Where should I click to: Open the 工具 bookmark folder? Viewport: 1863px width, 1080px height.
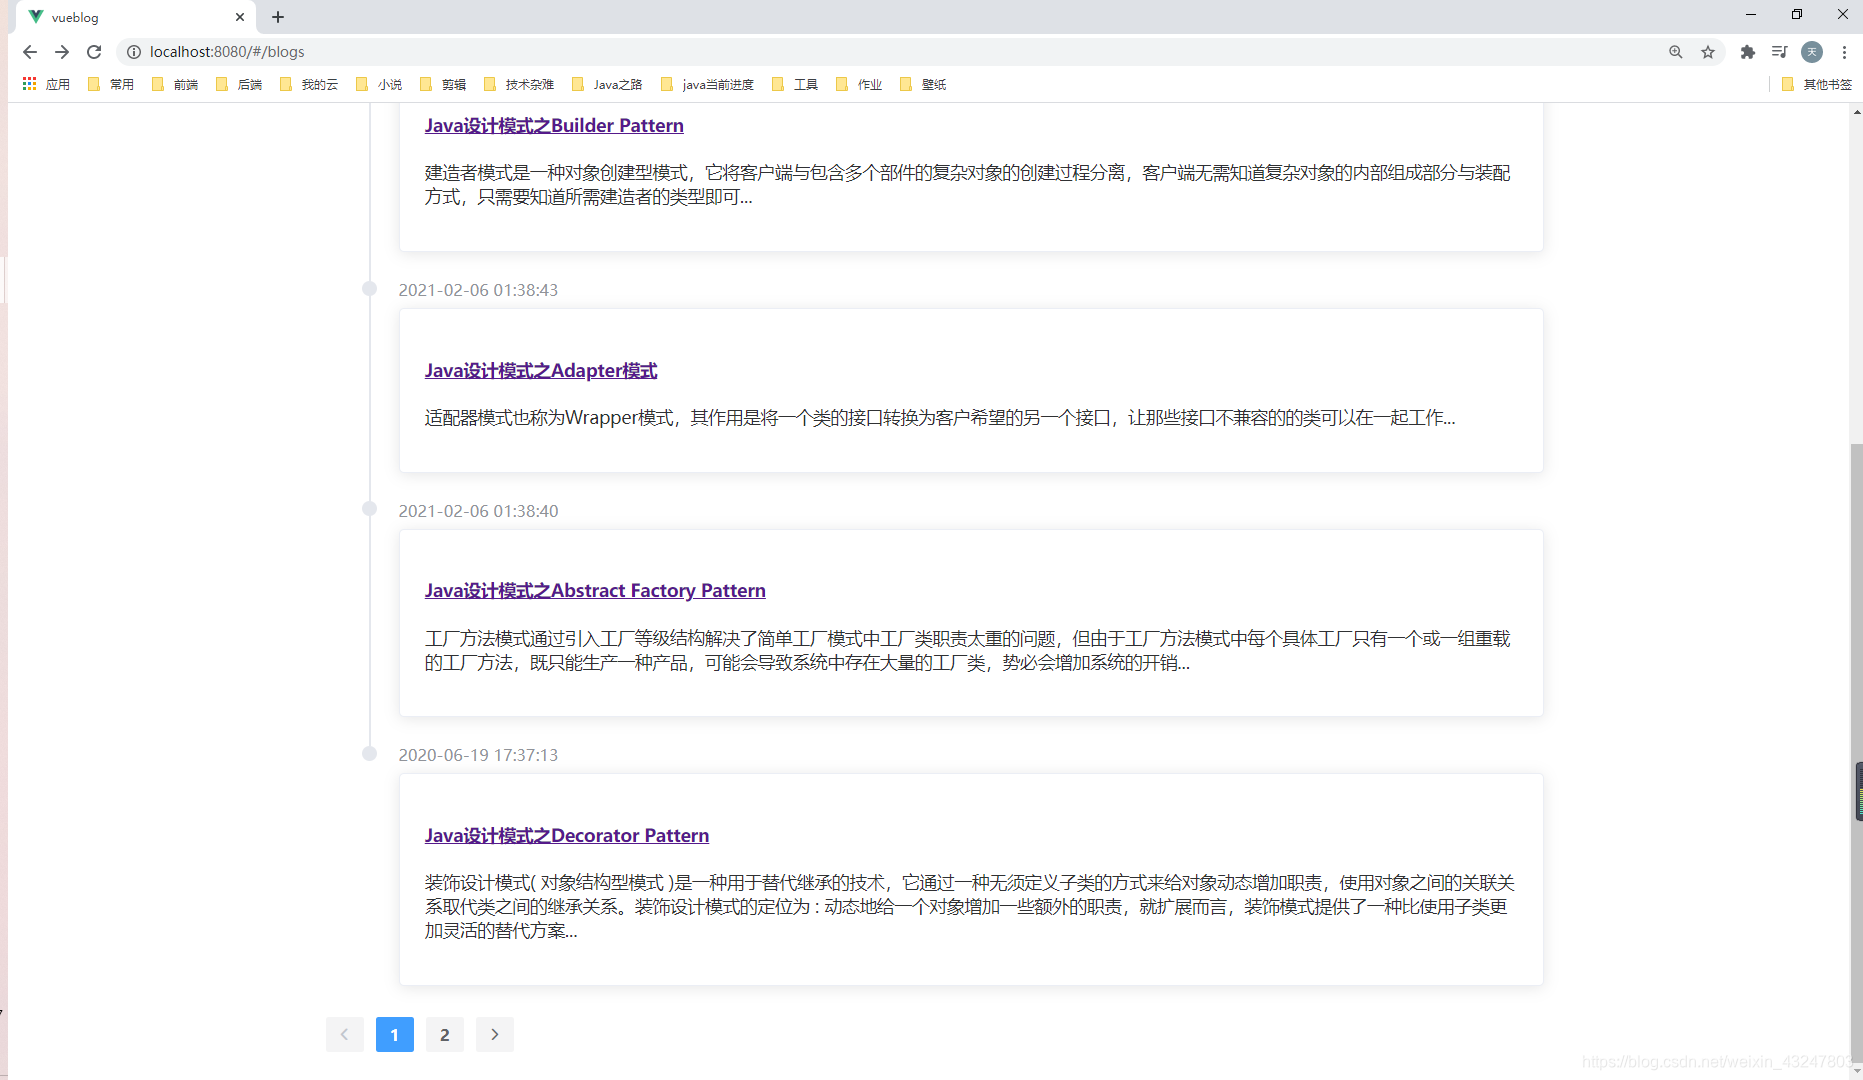pos(795,84)
